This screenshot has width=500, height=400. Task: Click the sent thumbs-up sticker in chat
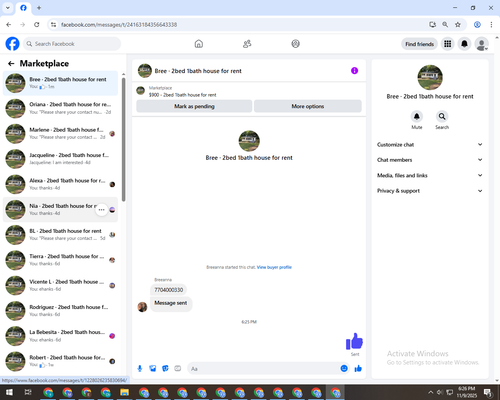tap(354, 341)
